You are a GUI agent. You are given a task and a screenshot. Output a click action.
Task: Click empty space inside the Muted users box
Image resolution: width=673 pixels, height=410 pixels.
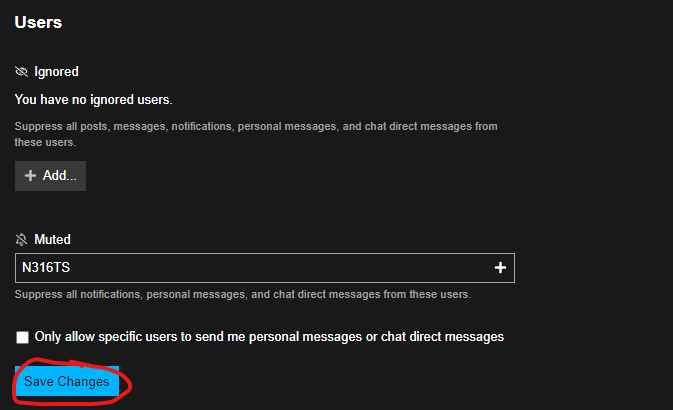point(300,268)
